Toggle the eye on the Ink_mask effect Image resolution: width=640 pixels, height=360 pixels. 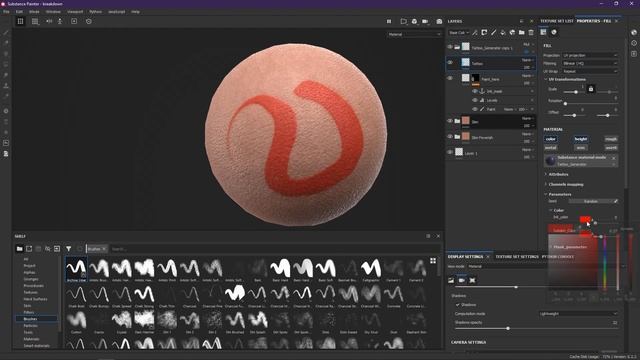475,91
